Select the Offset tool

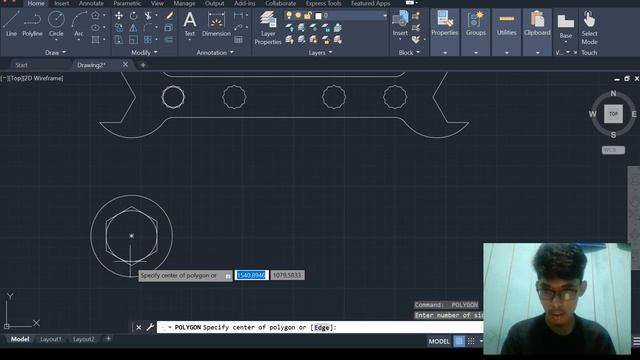pos(169,40)
